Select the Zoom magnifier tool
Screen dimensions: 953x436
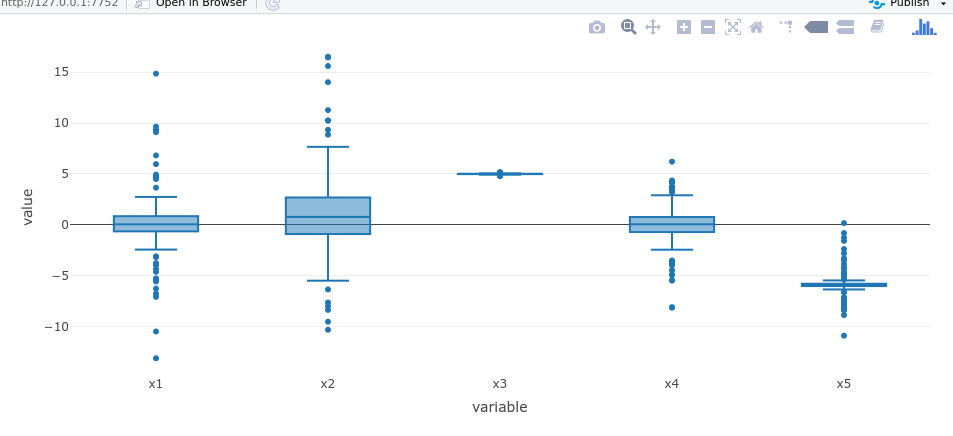pos(628,27)
